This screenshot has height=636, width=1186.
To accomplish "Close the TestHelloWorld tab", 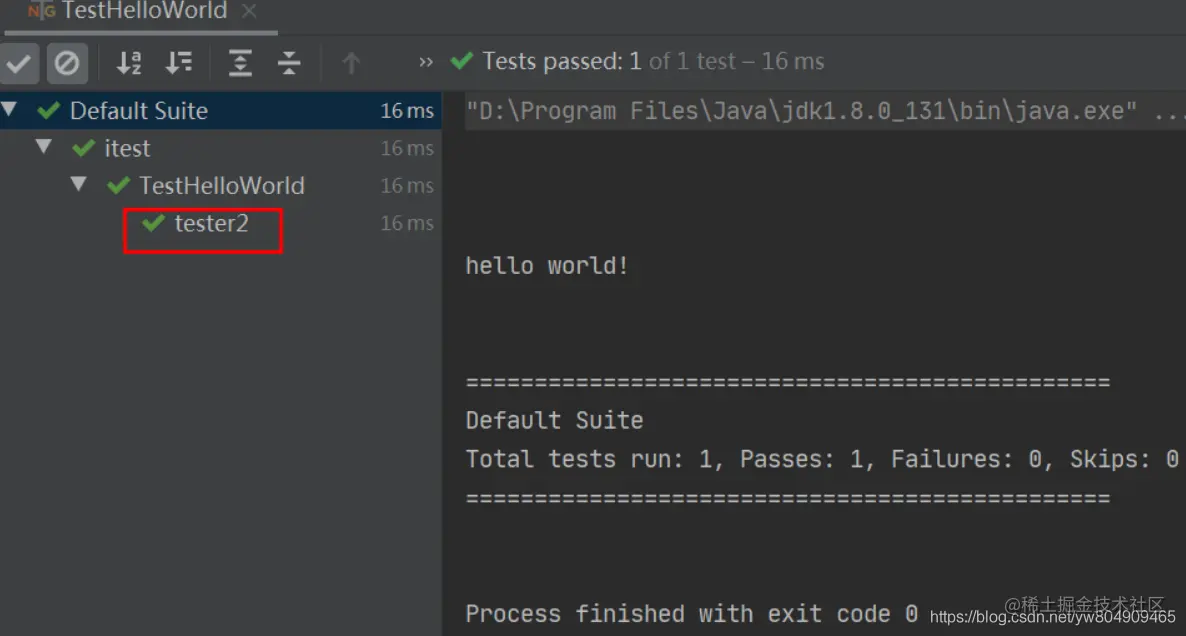I will click(x=249, y=11).
